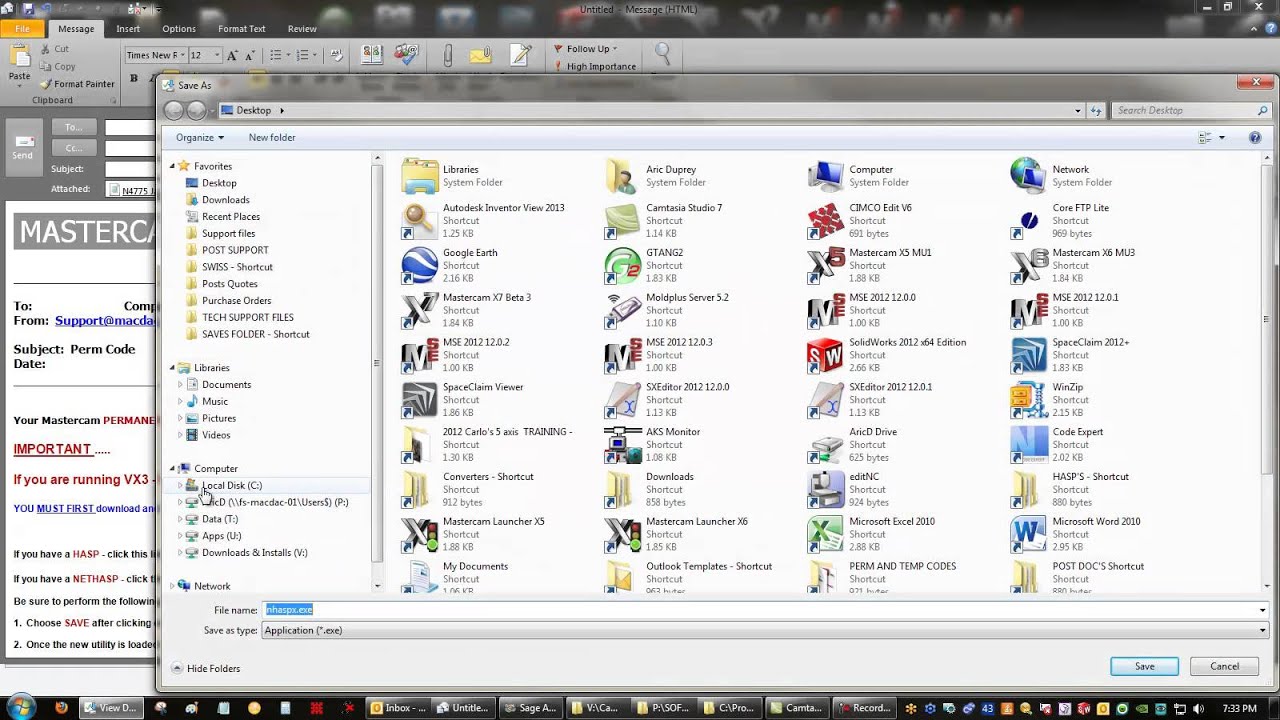Select the SpaceClaim 2012+ shortcut

point(1071,355)
